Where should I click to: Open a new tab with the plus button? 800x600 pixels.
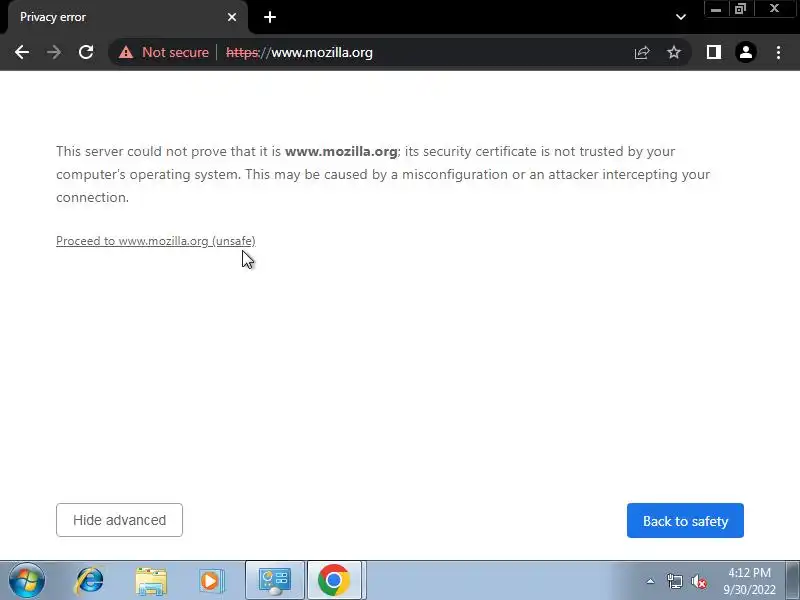click(270, 17)
